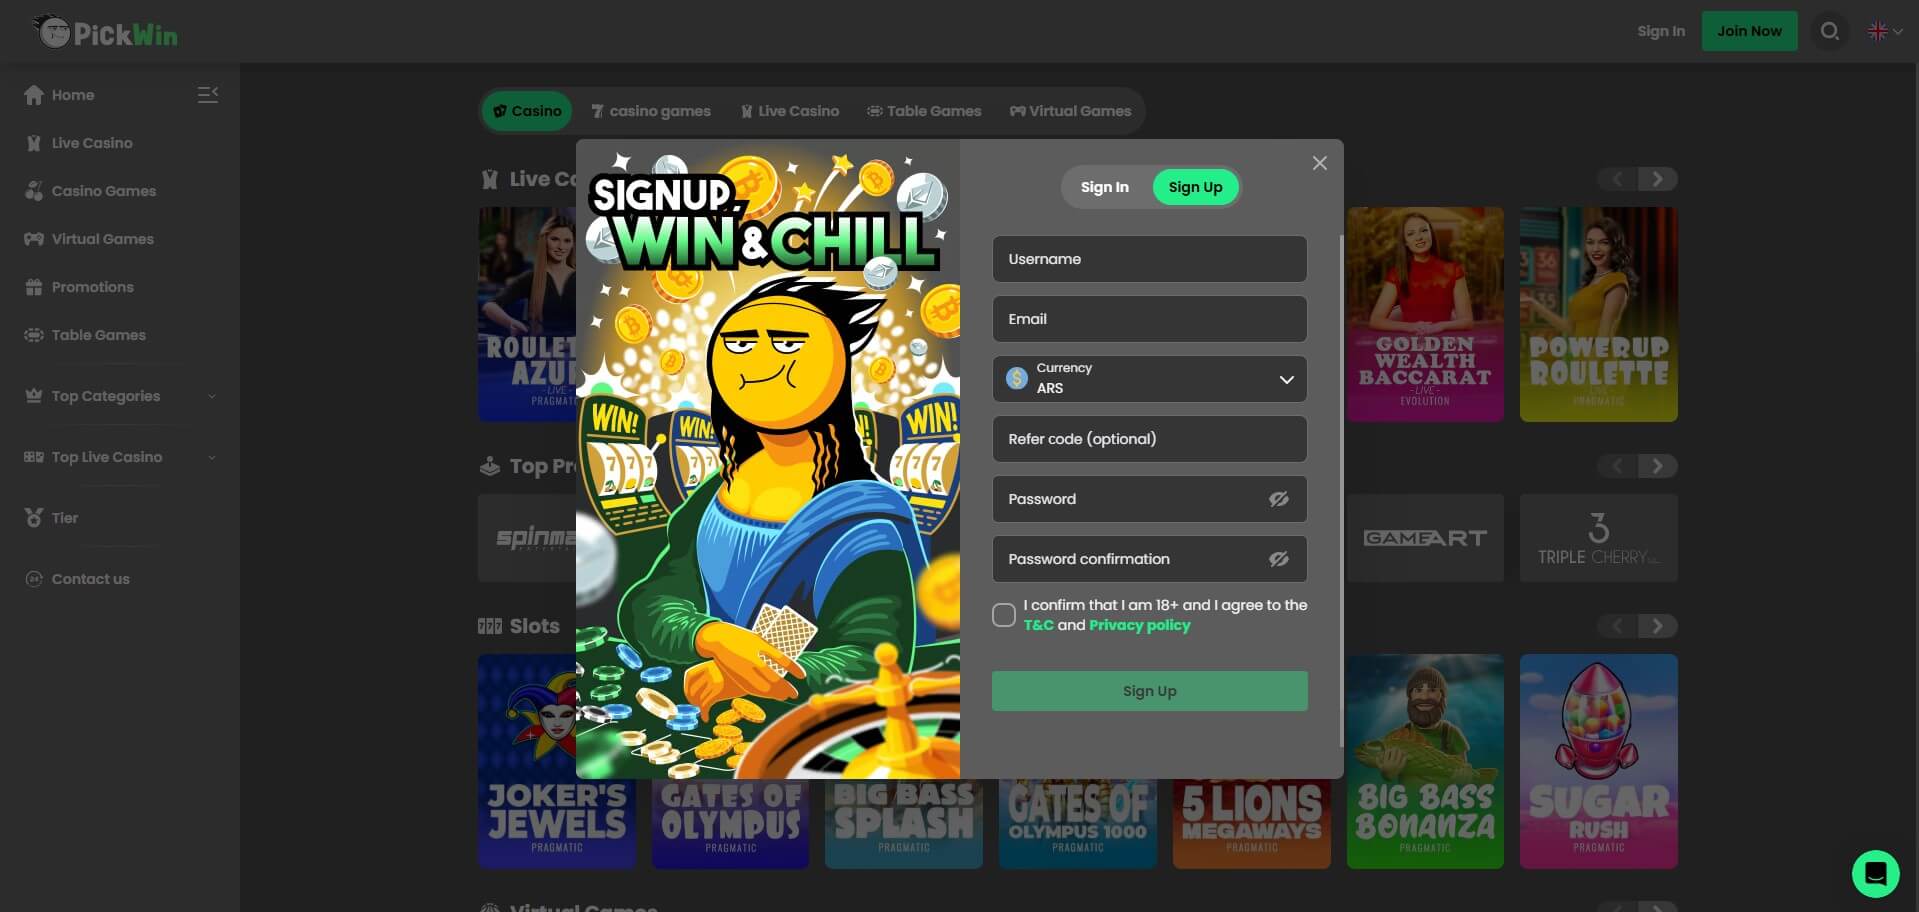Click the Promotions gift icon
Image resolution: width=1919 pixels, height=912 pixels.
point(33,287)
